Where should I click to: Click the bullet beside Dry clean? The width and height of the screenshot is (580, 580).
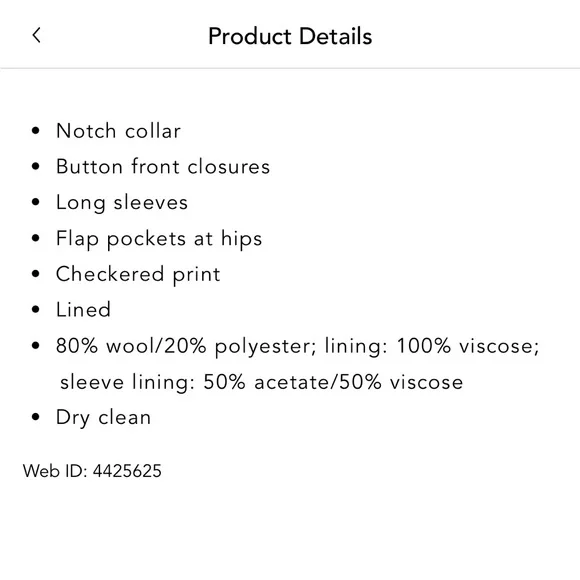(x=36, y=417)
